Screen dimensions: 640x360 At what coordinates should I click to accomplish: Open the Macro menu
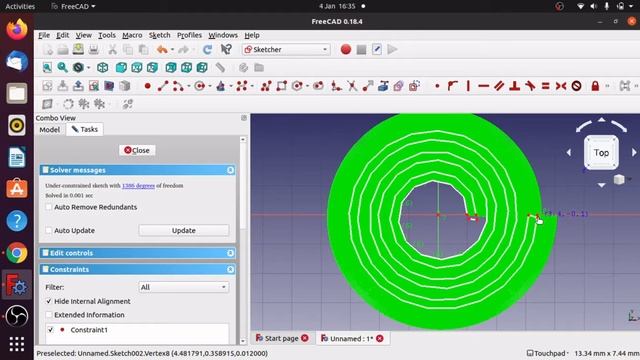132,35
